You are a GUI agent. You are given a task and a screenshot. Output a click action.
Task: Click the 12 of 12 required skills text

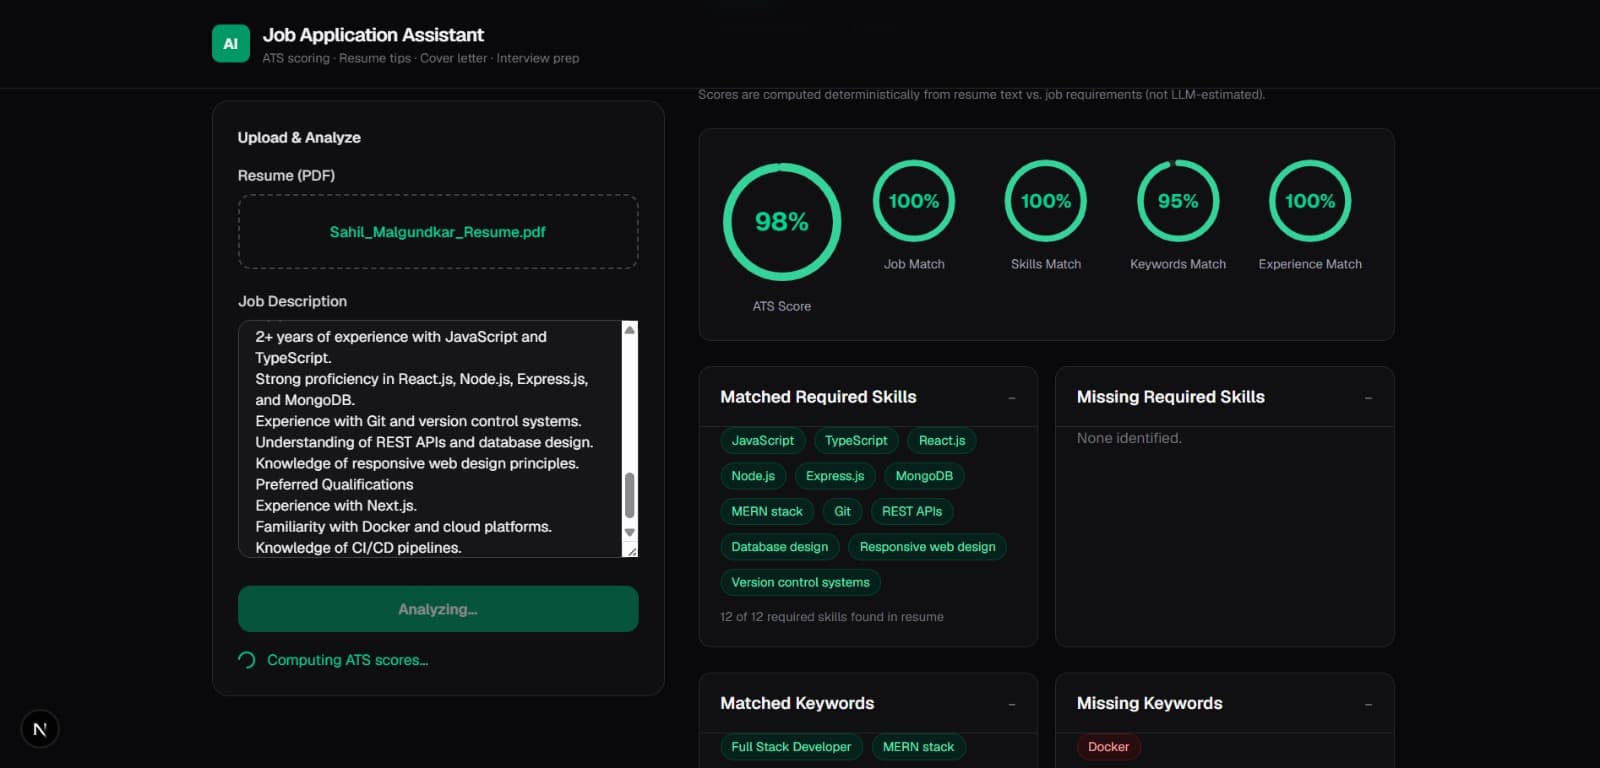(x=832, y=617)
